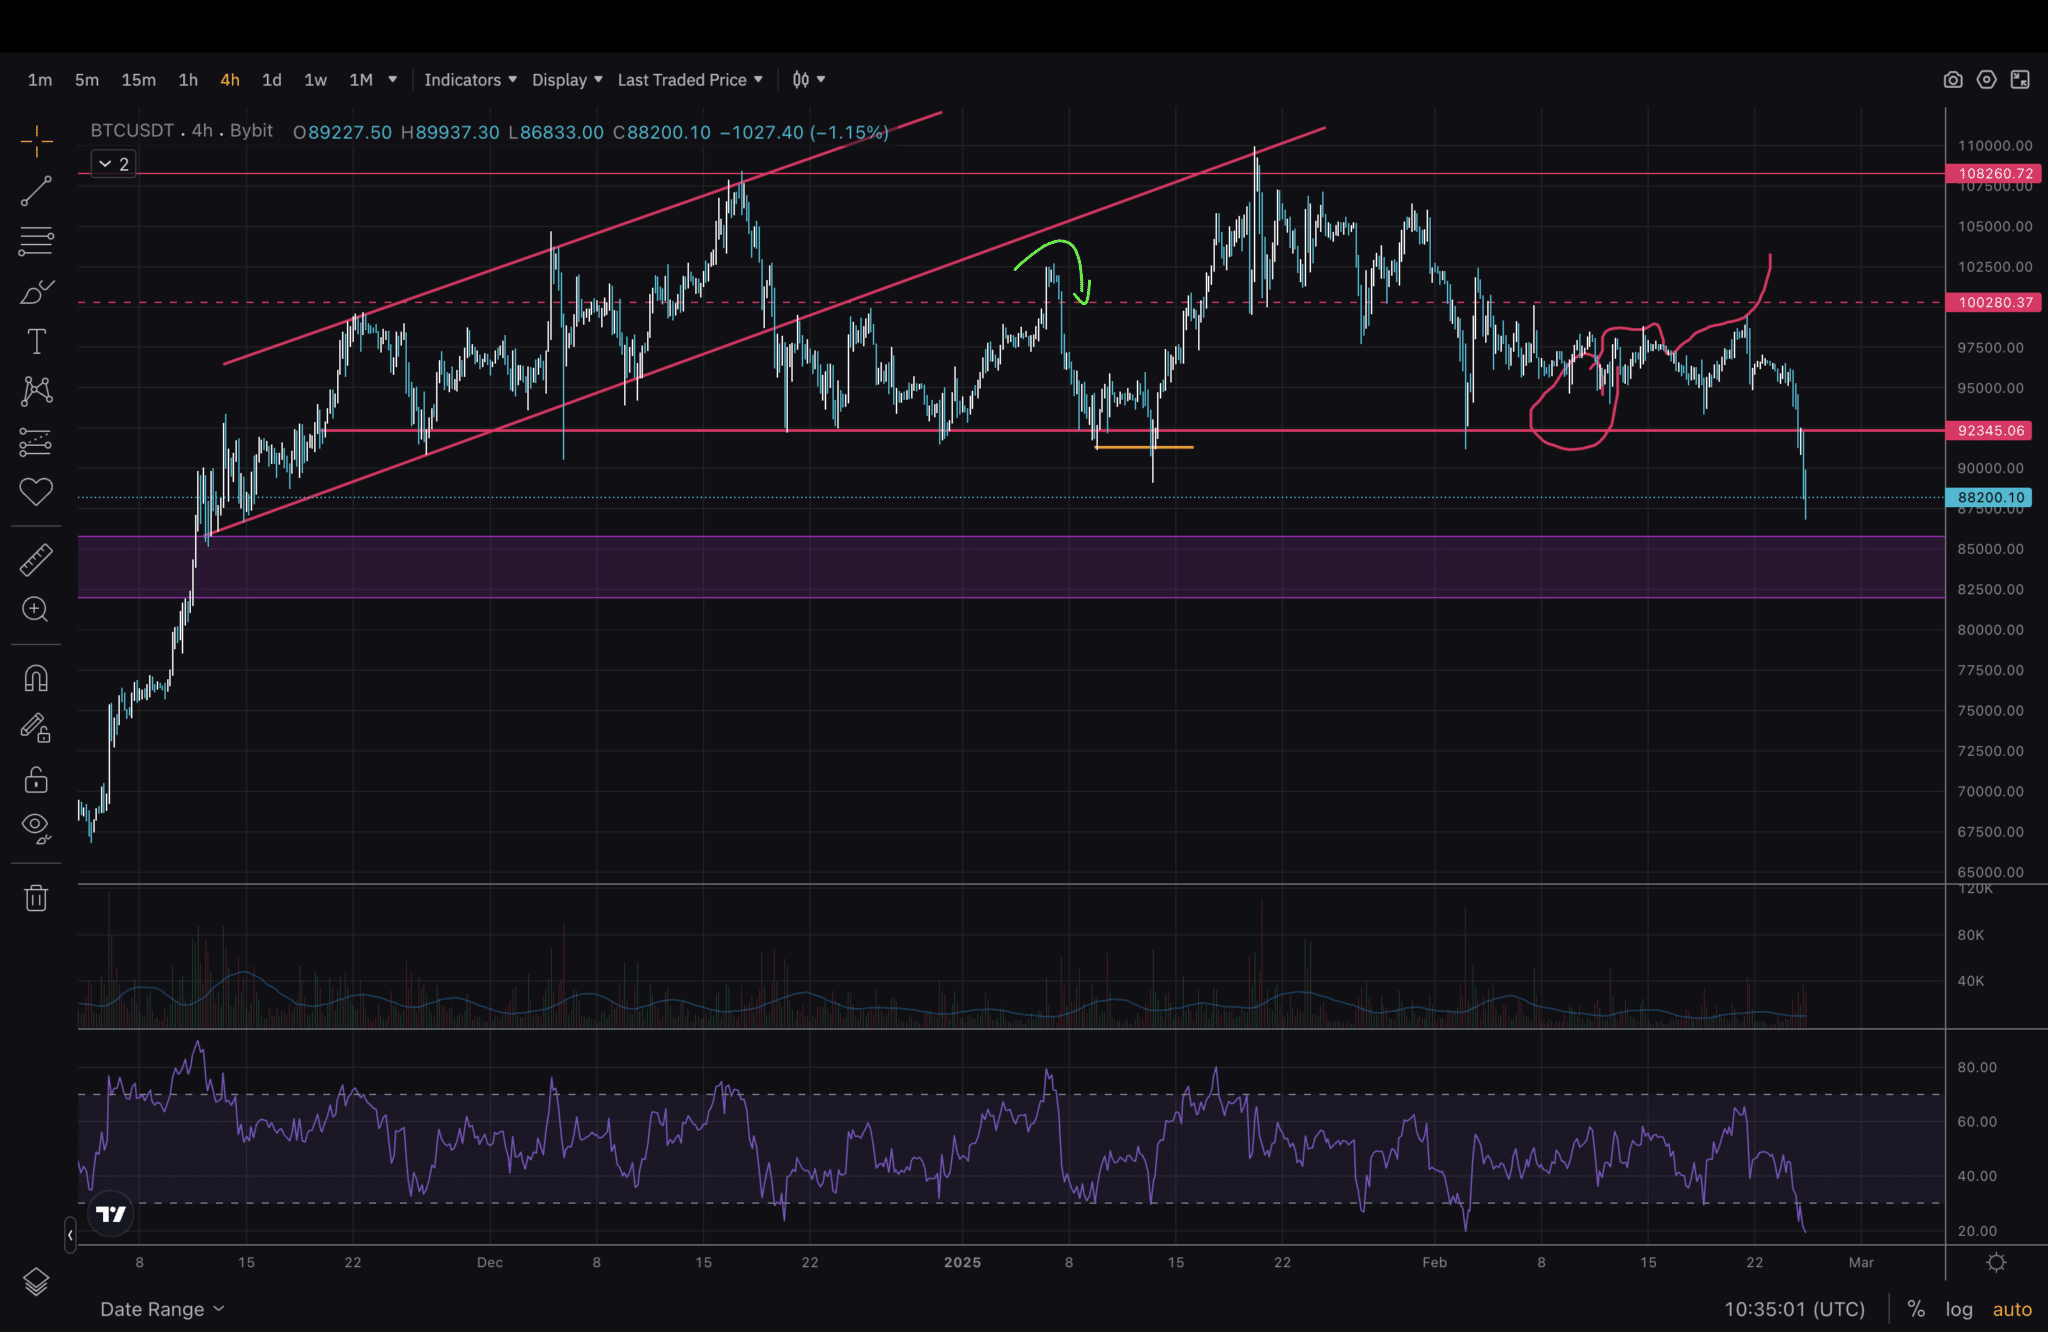The image size is (2048, 1332).
Task: Click the Feb date axis label
Action: (1434, 1262)
